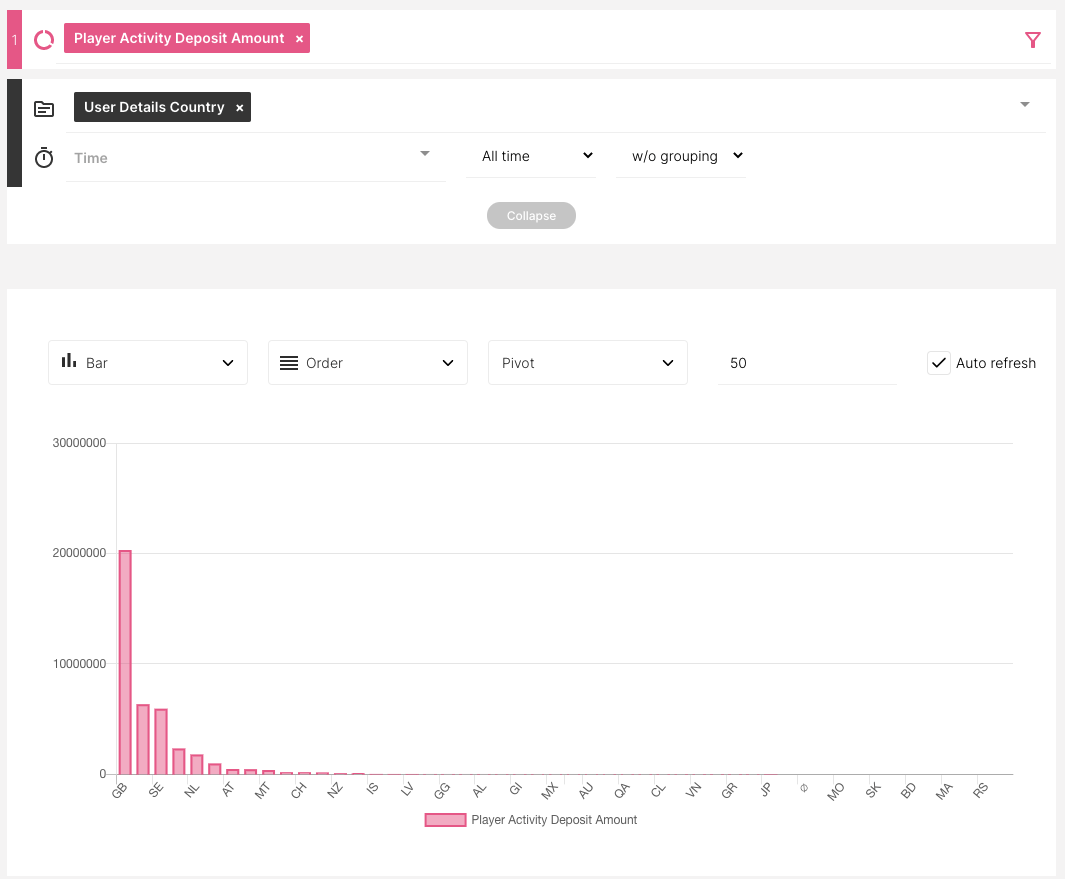
Task: Click the row limit field showing 50
Action: (x=806, y=363)
